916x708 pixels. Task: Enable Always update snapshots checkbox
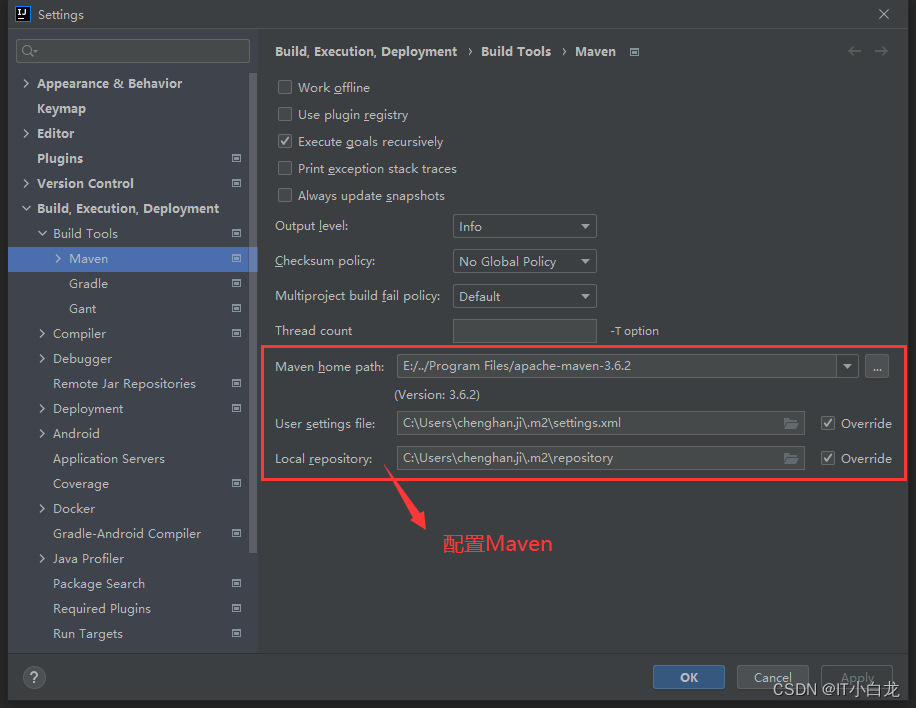(285, 196)
